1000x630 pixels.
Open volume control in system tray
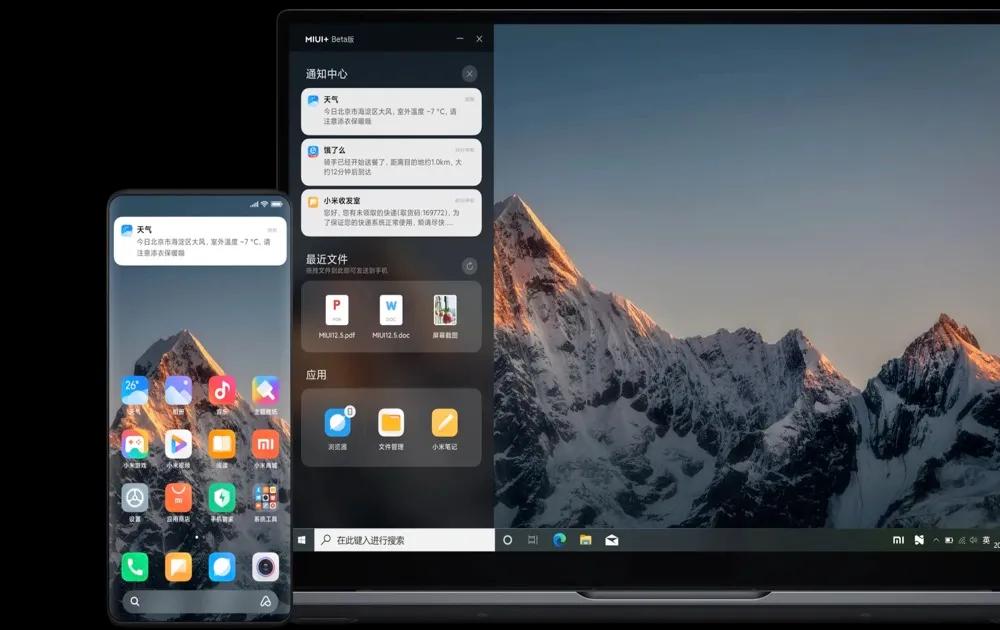(x=973, y=540)
